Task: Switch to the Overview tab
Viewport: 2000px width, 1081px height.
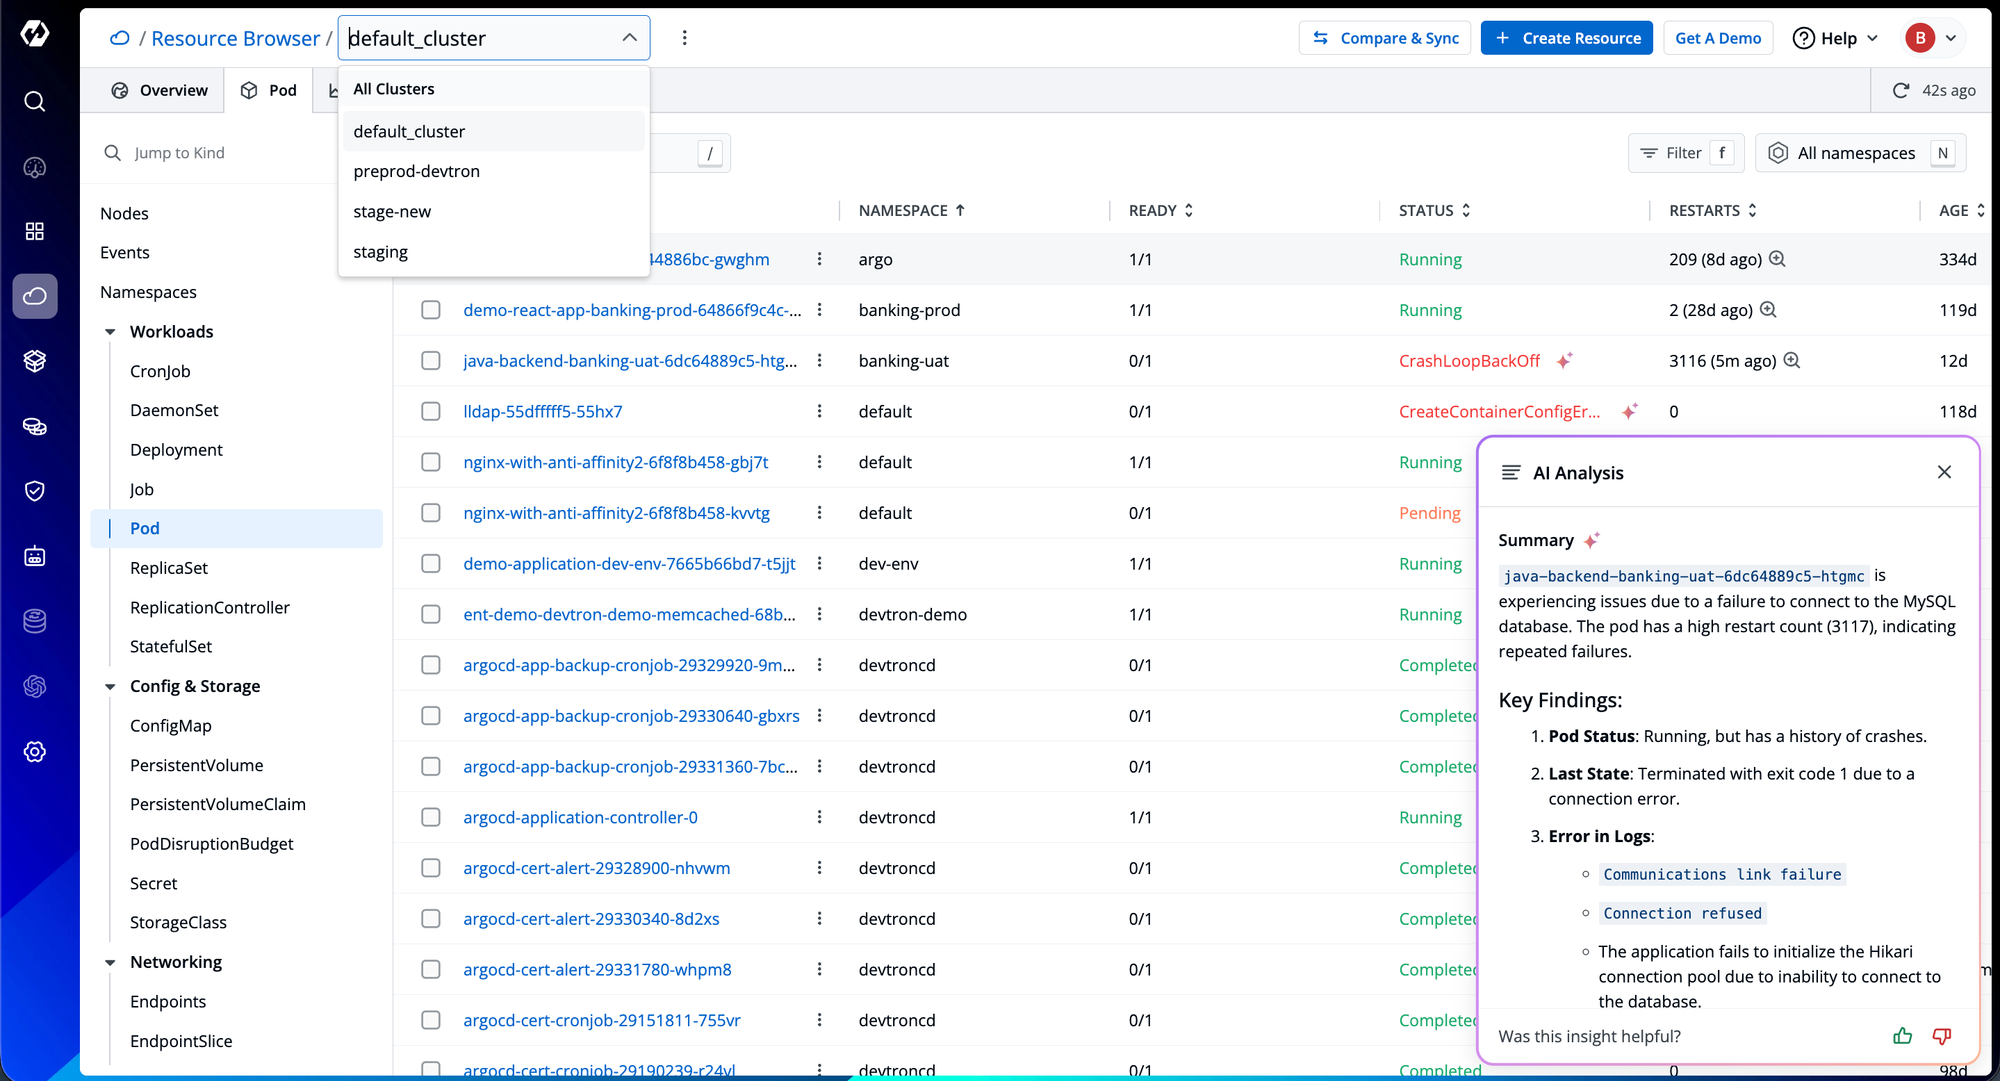Action: point(160,90)
